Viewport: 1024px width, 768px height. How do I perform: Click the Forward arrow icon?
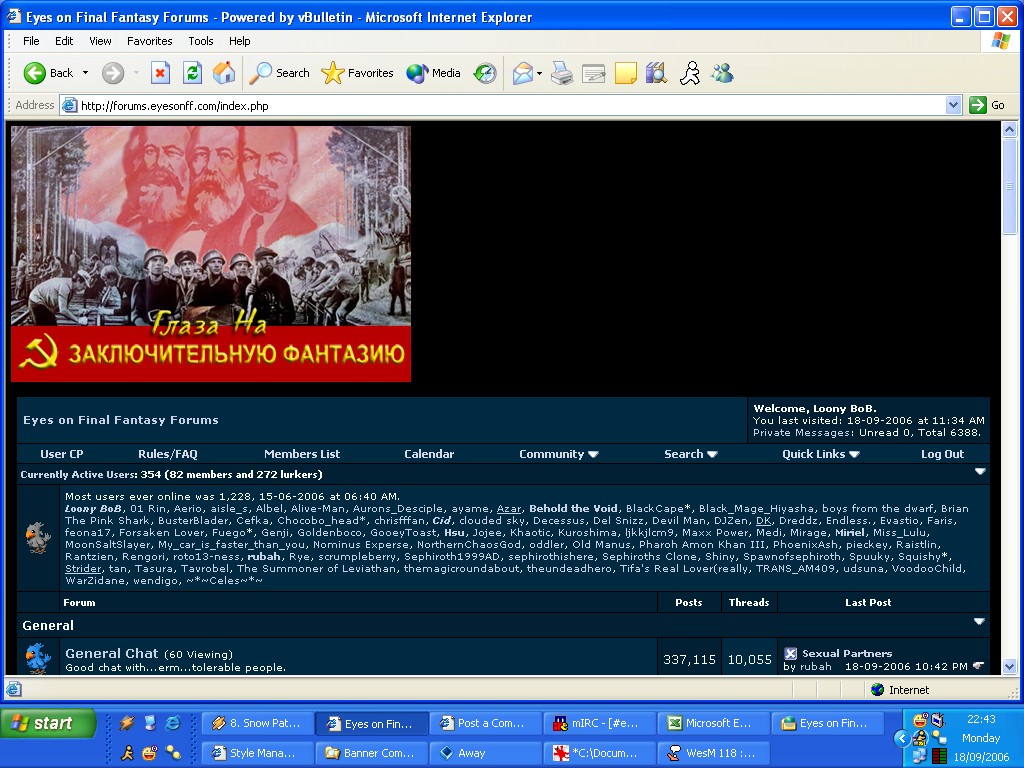[112, 73]
